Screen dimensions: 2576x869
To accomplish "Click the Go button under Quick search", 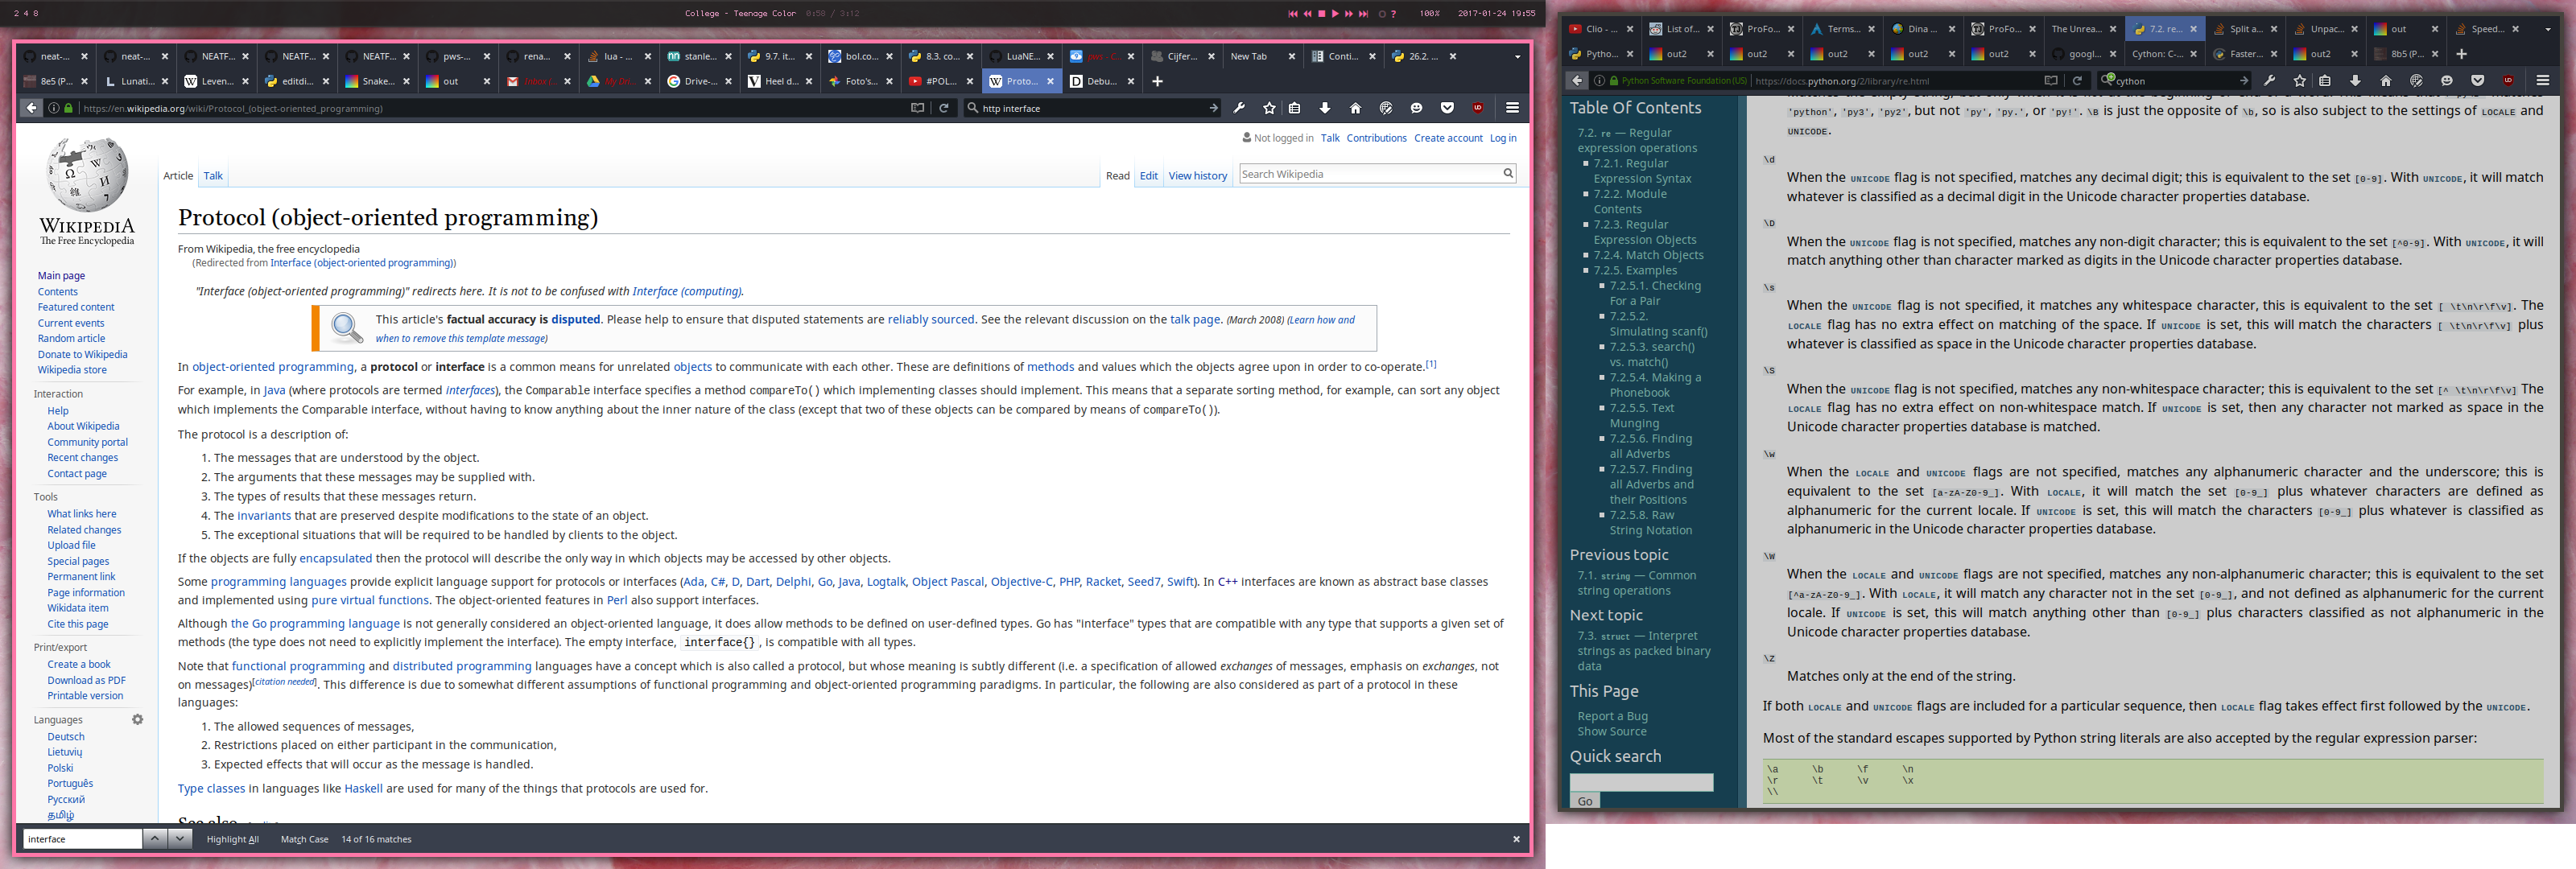I will (1584, 801).
